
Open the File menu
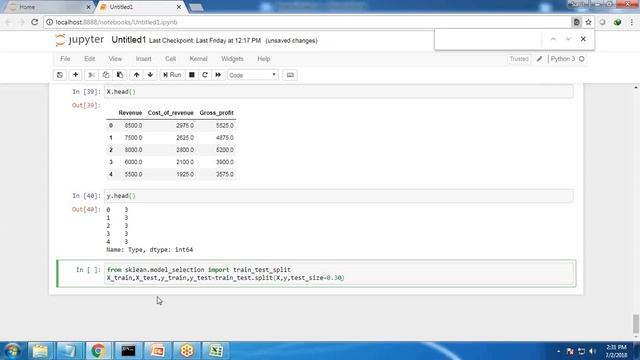point(65,59)
